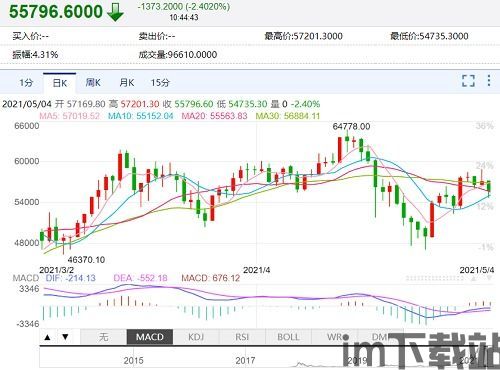The height and width of the screenshot is (370, 500).
Task: Click the 60000 price axis label
Action: pyautogui.click(x=27, y=161)
